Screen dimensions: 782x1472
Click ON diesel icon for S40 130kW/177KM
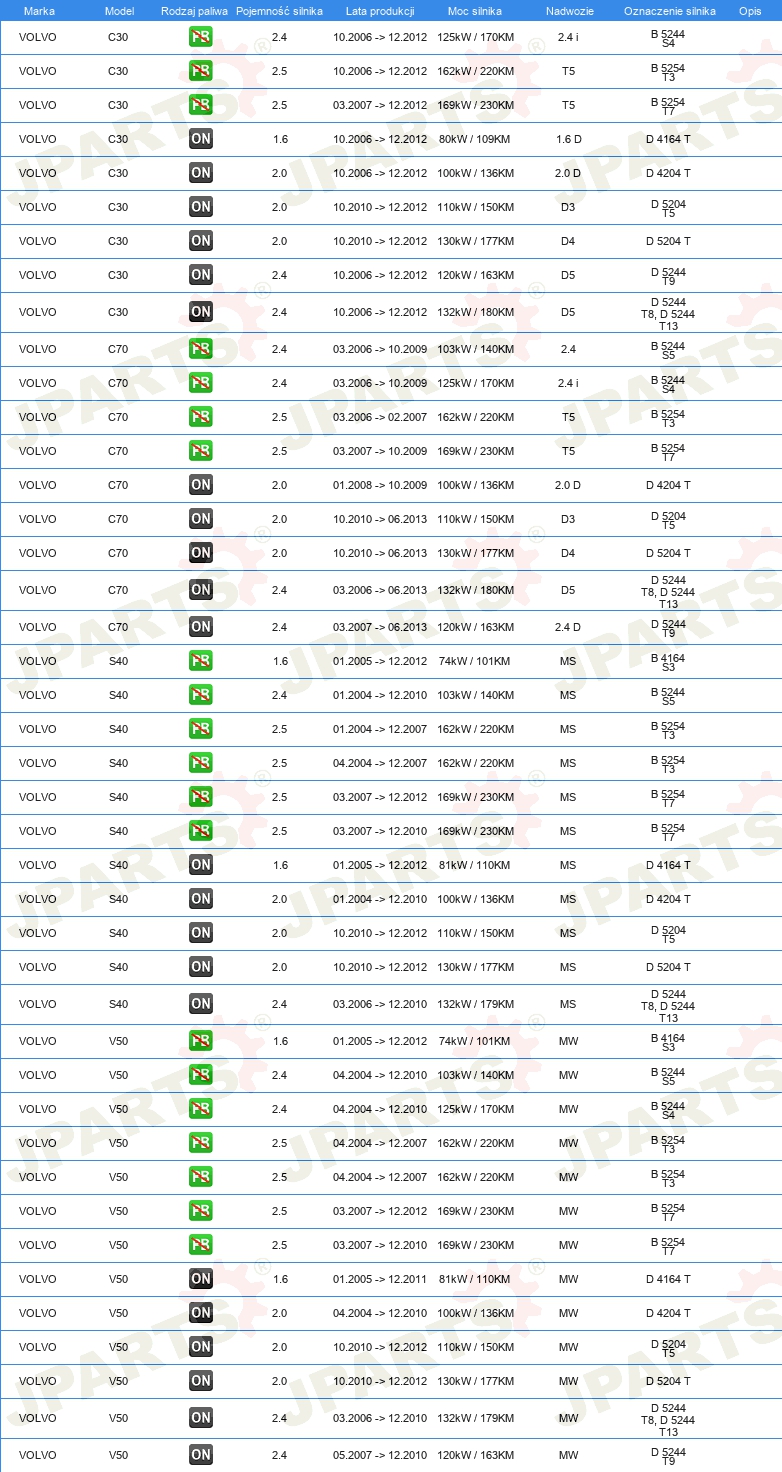click(201, 967)
